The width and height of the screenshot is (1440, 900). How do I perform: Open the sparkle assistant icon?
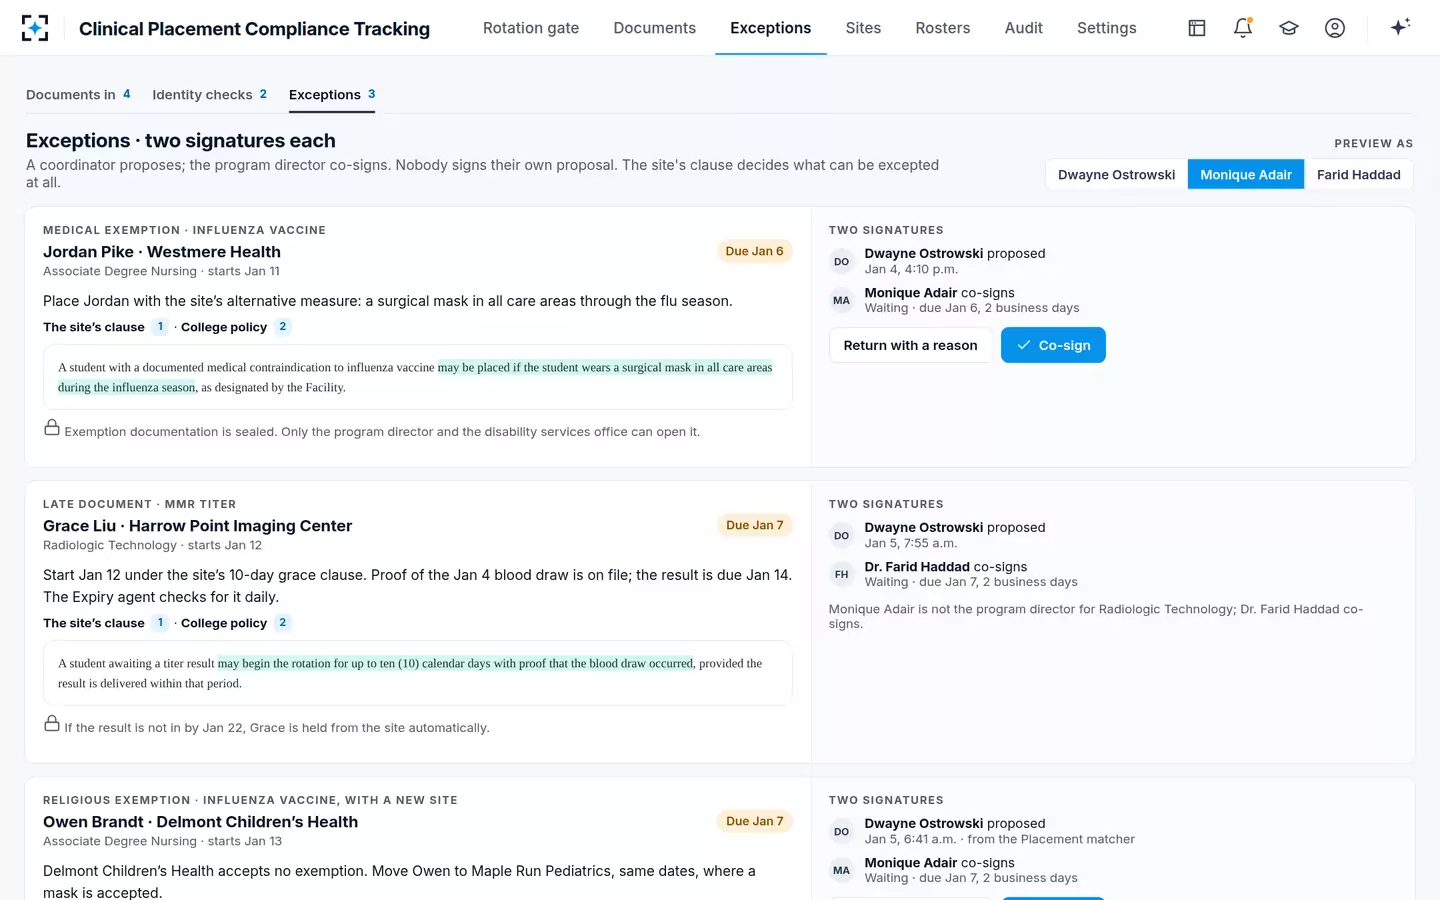point(1400,27)
